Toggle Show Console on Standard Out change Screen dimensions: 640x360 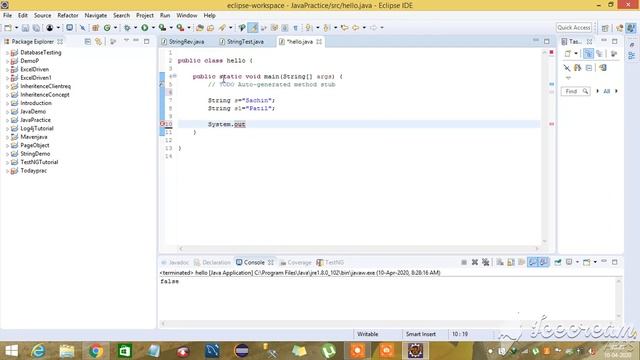(x=533, y=262)
